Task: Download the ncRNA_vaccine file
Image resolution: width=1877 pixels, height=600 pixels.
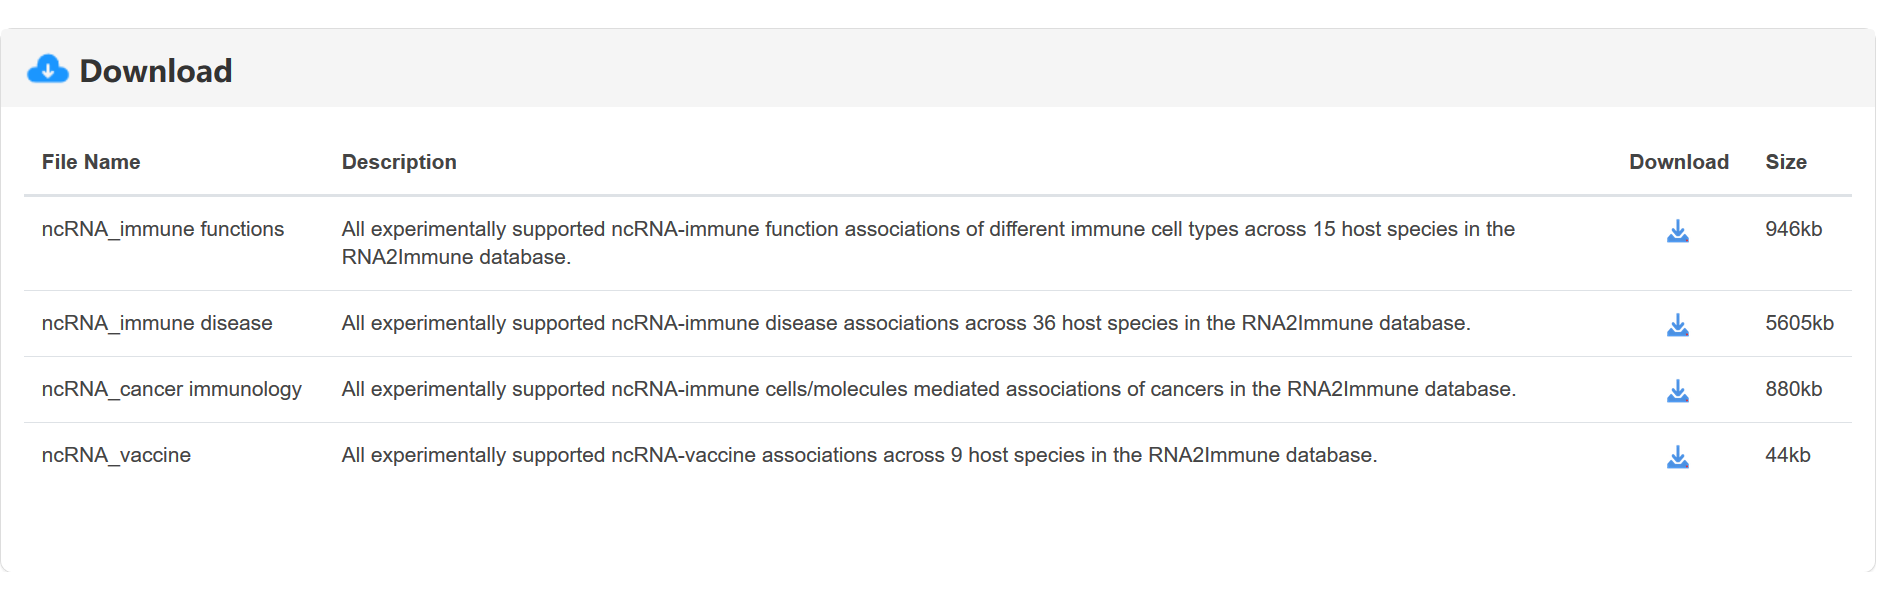Action: tap(1678, 458)
